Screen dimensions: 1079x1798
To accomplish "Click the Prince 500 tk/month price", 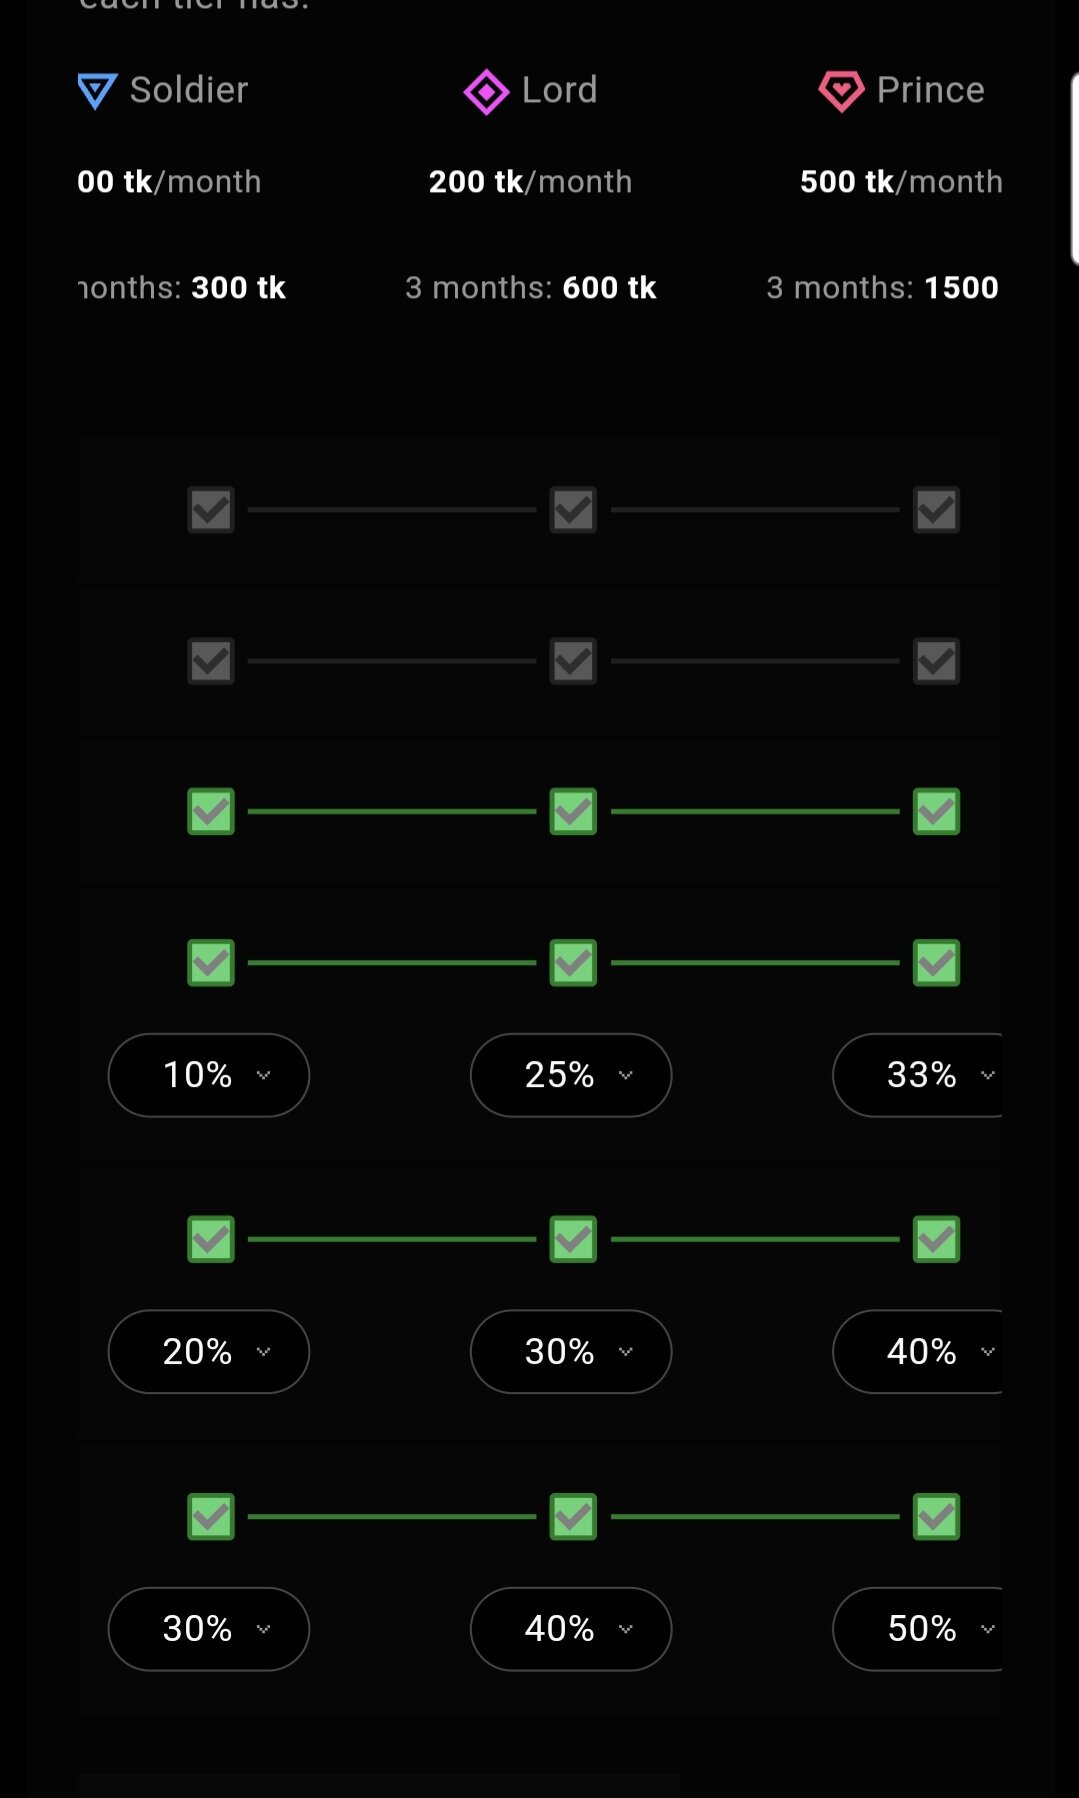I will click(x=901, y=182).
